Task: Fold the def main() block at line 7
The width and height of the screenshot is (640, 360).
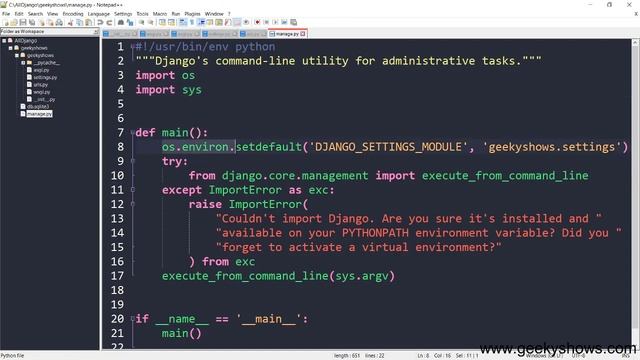Action: (133, 133)
